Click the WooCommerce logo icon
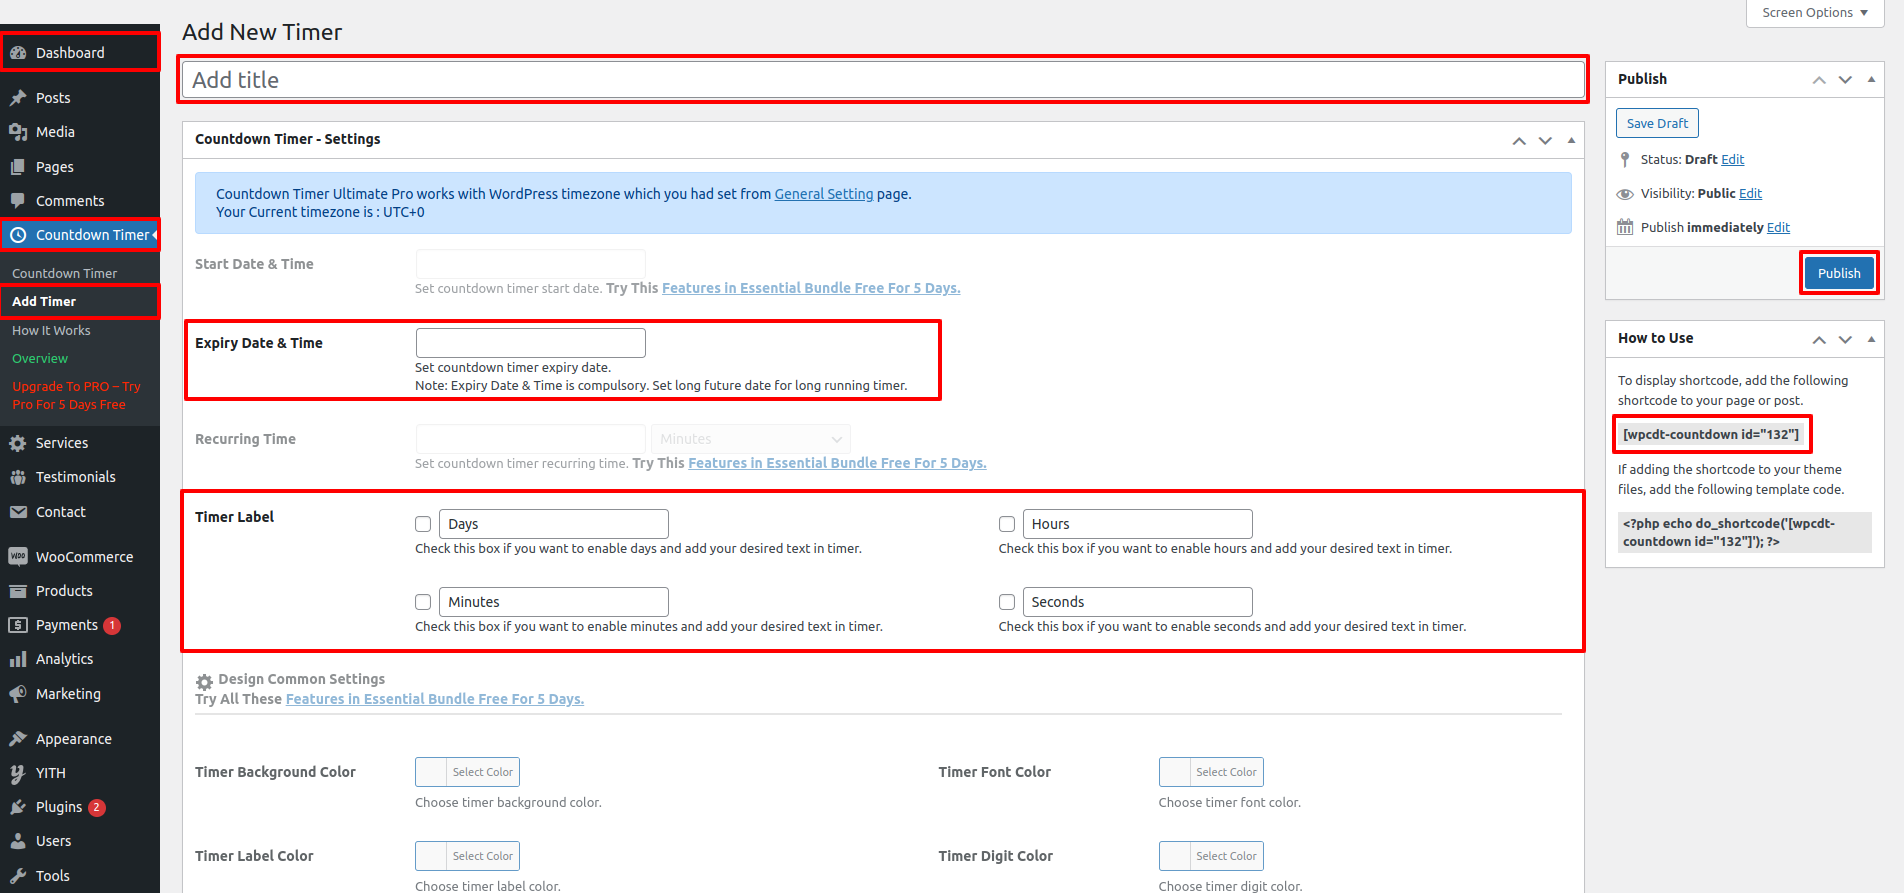 (x=18, y=557)
